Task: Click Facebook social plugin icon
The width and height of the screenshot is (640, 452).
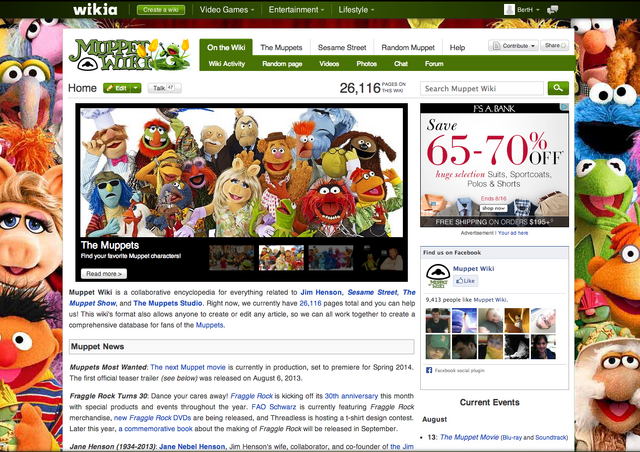Action: 429,370
